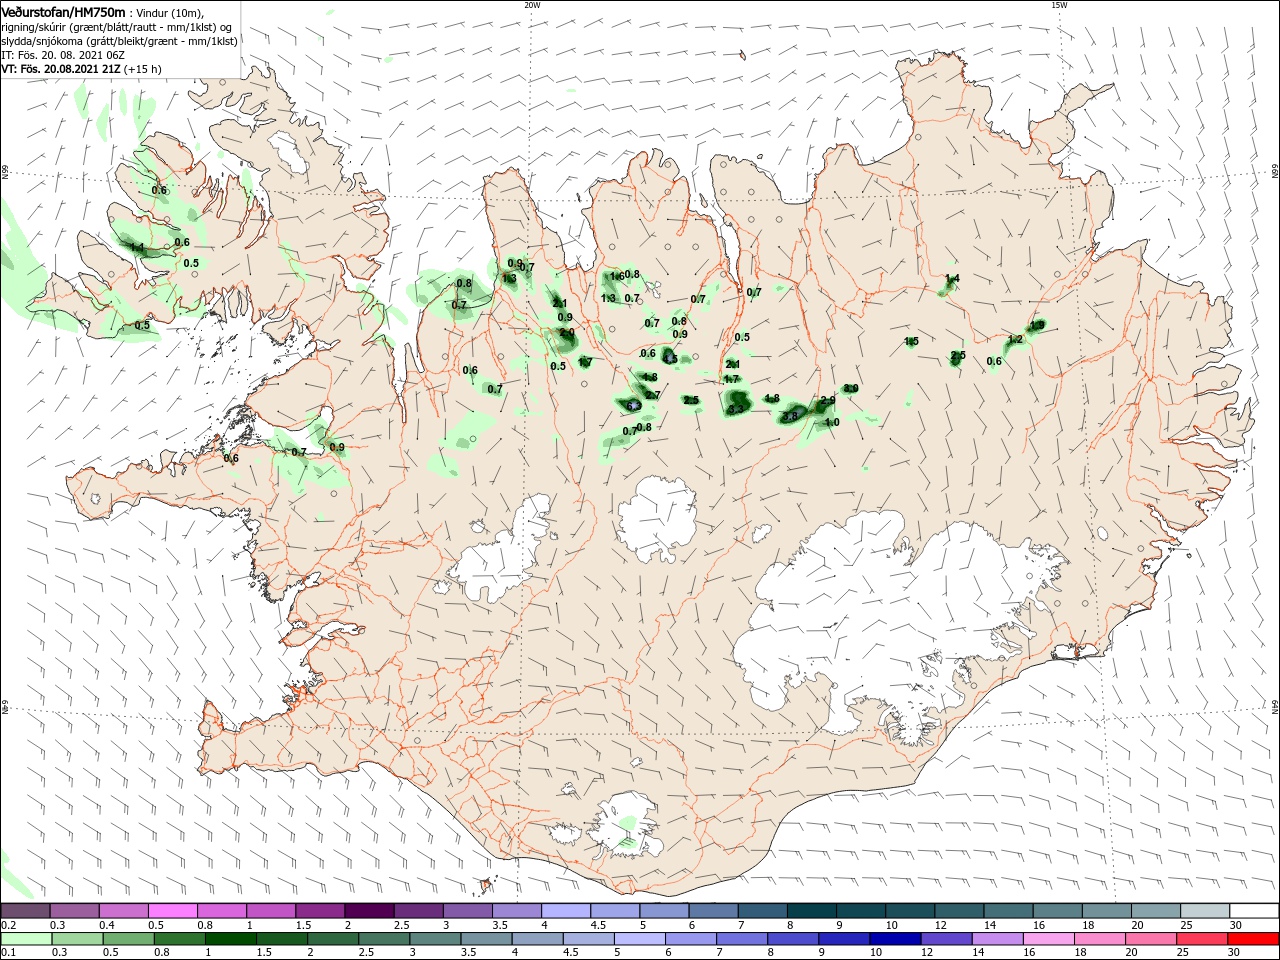The width and height of the screenshot is (1280, 960).
Task: Click the red-pink swatch labeled 25, lower row
Action: tap(1201, 939)
